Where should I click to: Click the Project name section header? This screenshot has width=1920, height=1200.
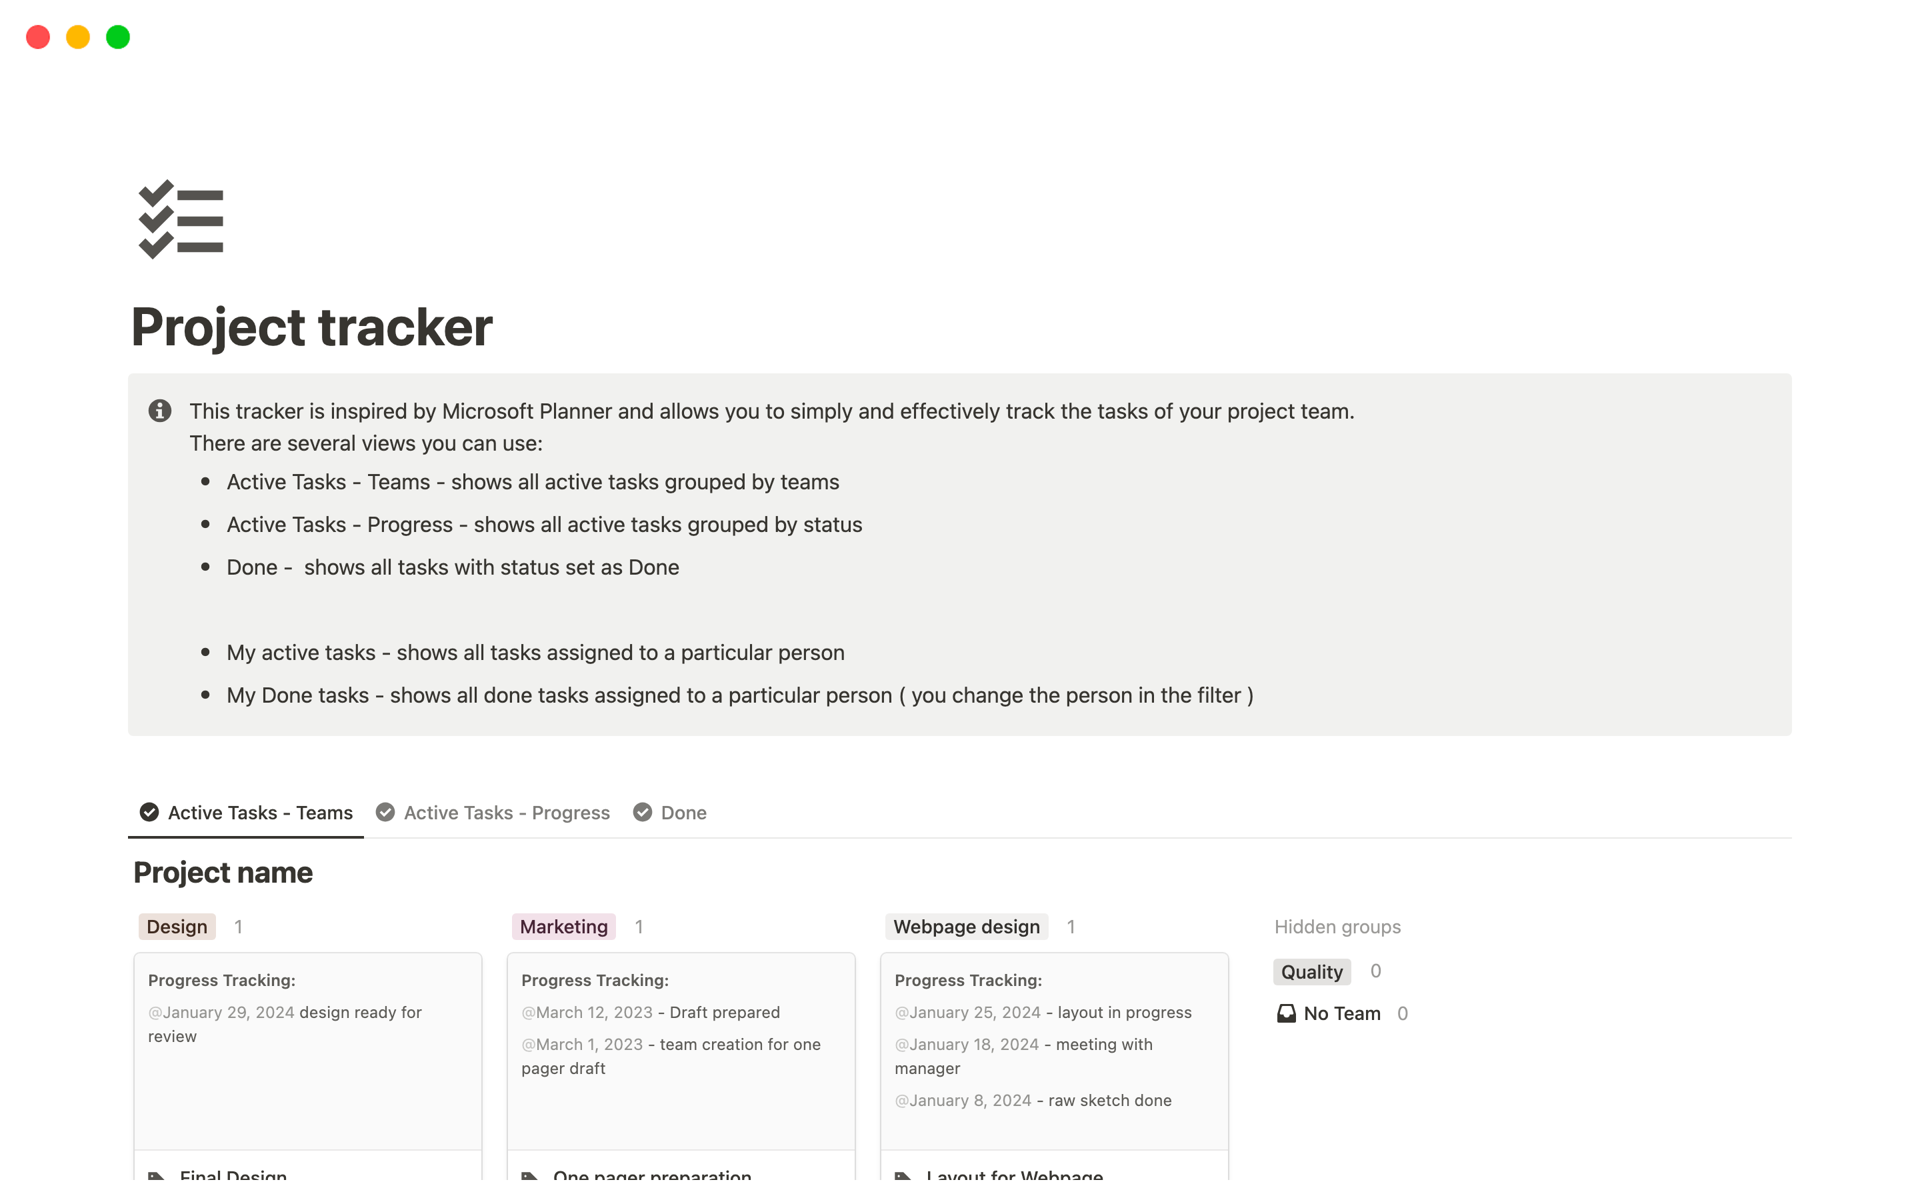223,872
